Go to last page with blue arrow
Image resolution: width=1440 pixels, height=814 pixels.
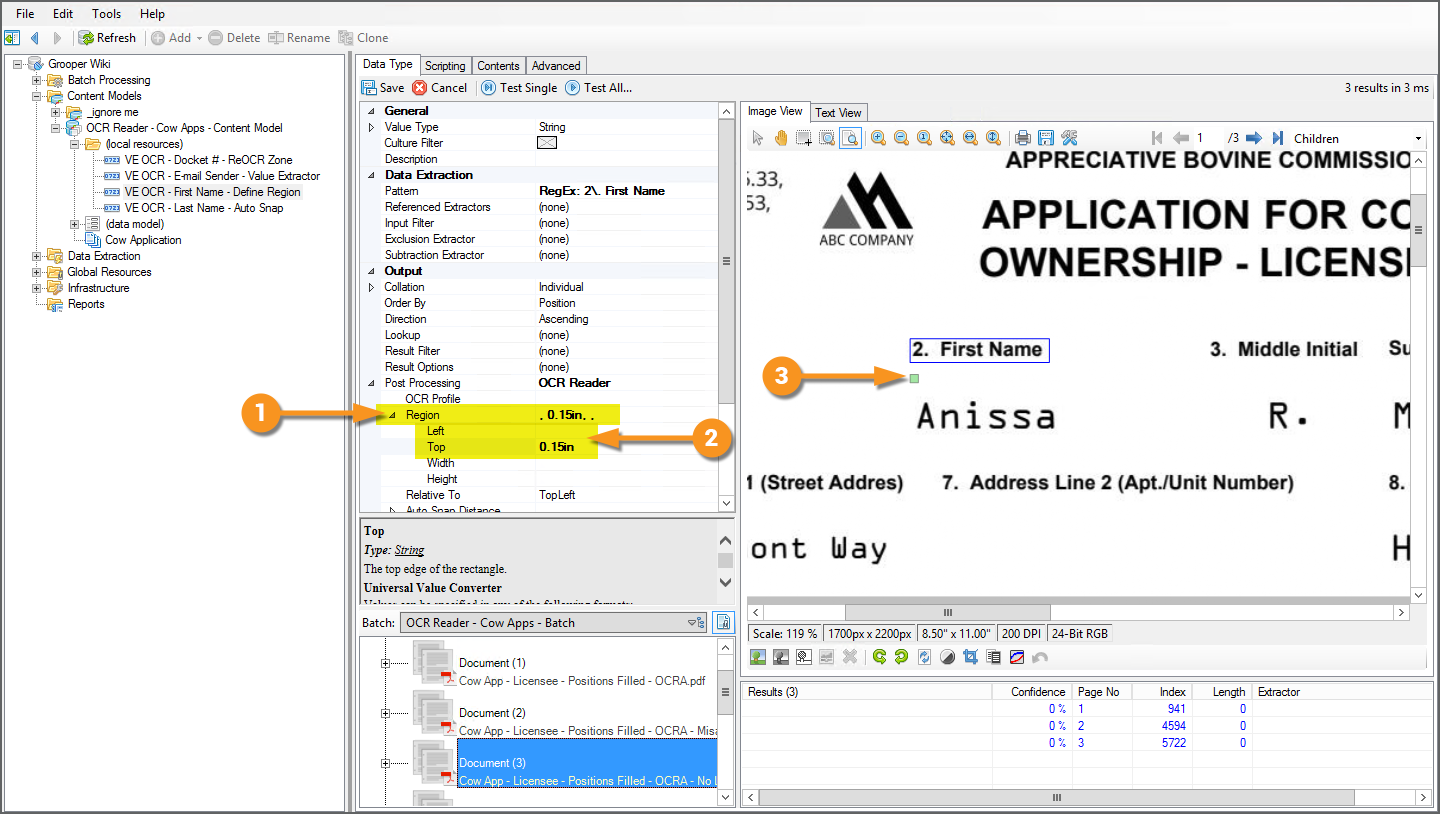click(1277, 138)
